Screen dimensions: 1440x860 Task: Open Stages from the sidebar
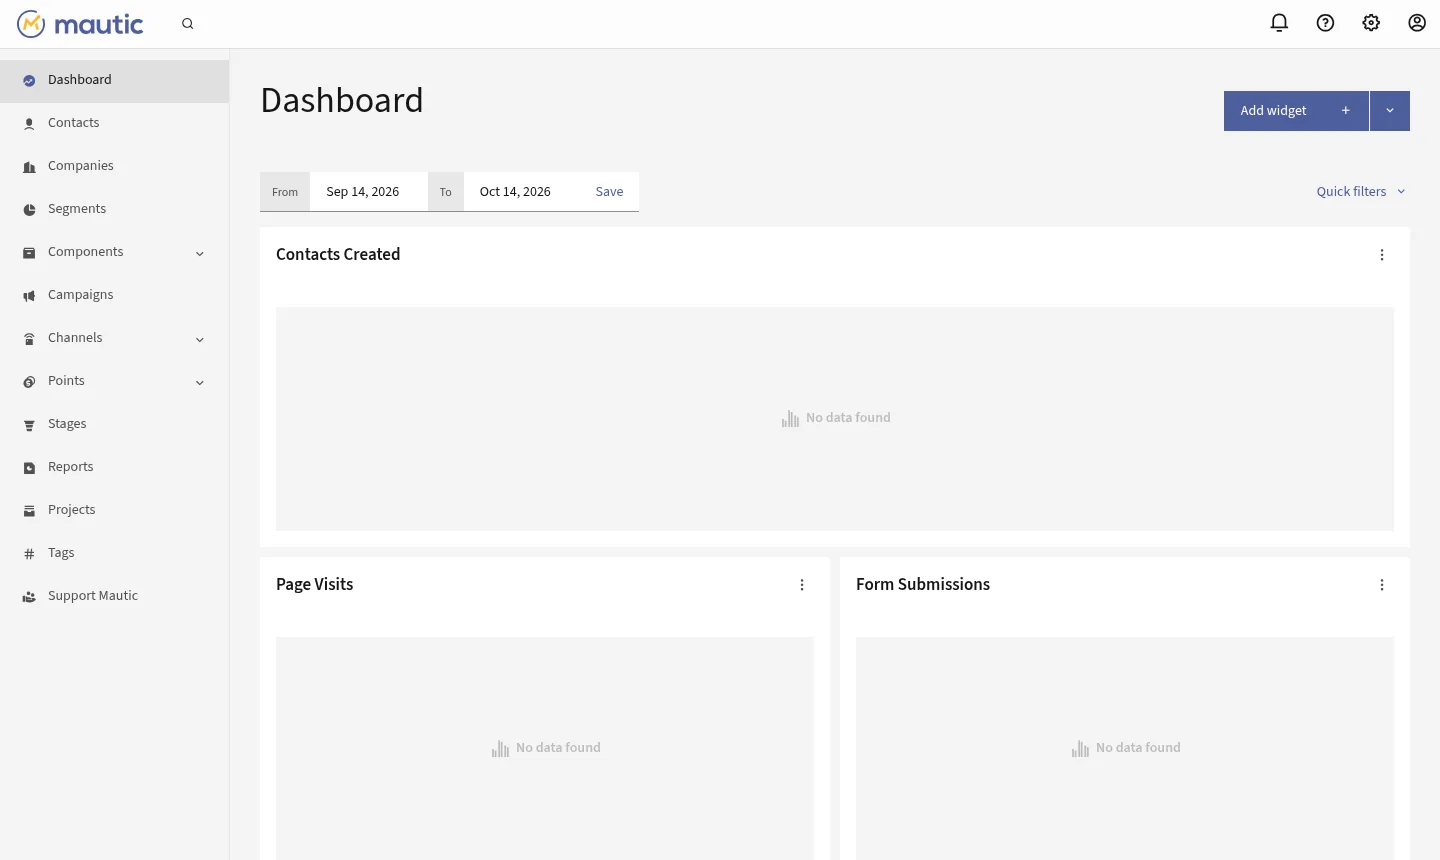pyautogui.click(x=114, y=424)
